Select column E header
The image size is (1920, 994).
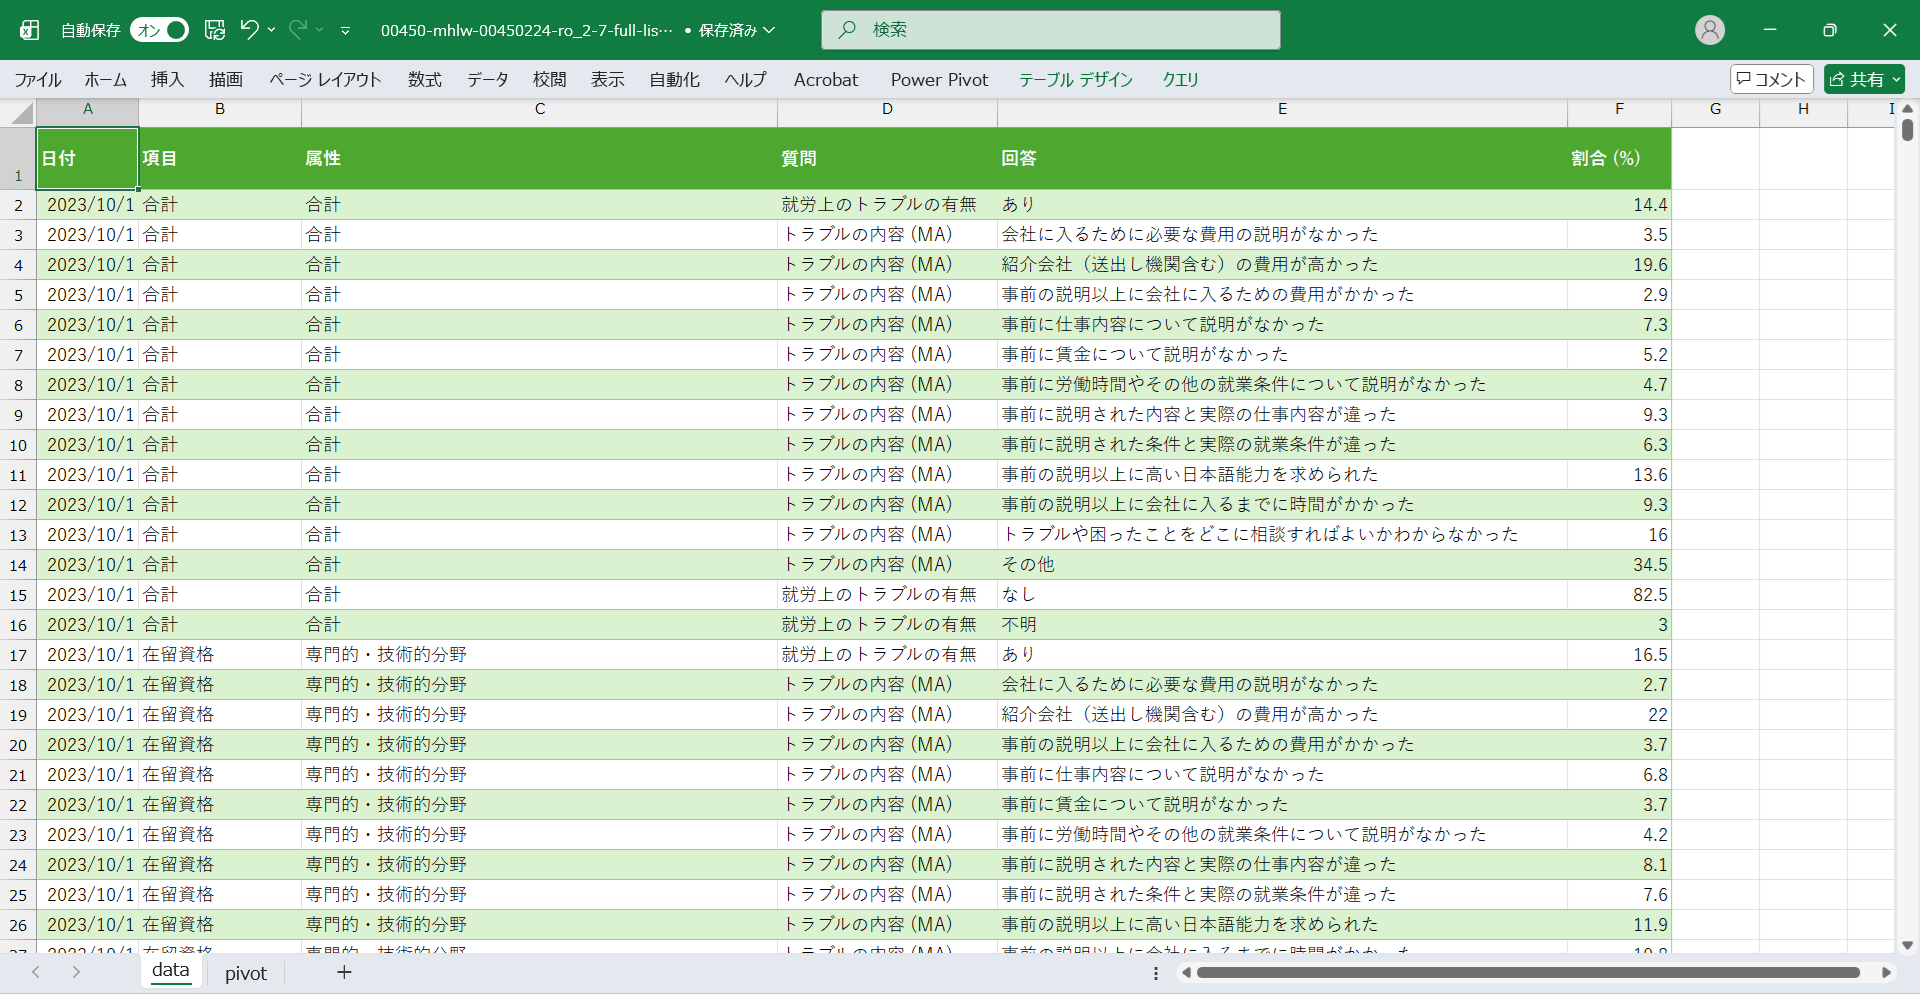click(1282, 109)
